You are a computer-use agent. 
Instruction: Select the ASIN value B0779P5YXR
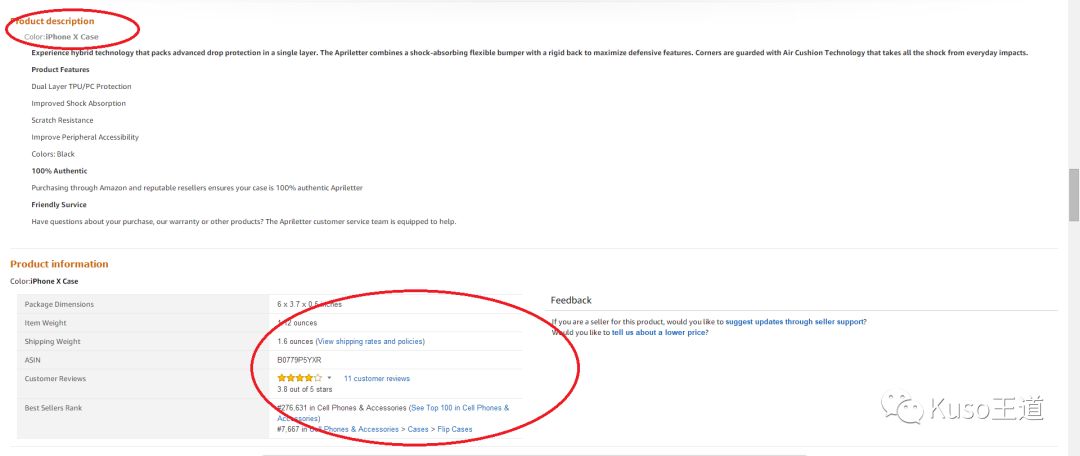point(300,359)
